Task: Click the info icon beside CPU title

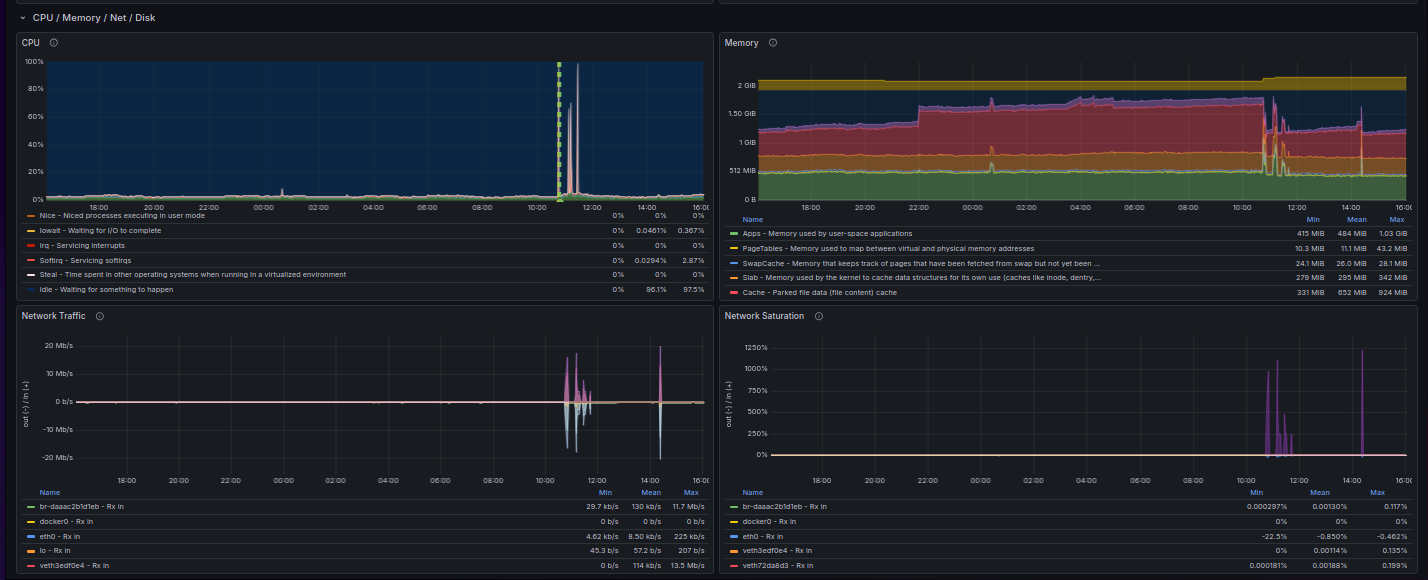Action: pyautogui.click(x=54, y=43)
